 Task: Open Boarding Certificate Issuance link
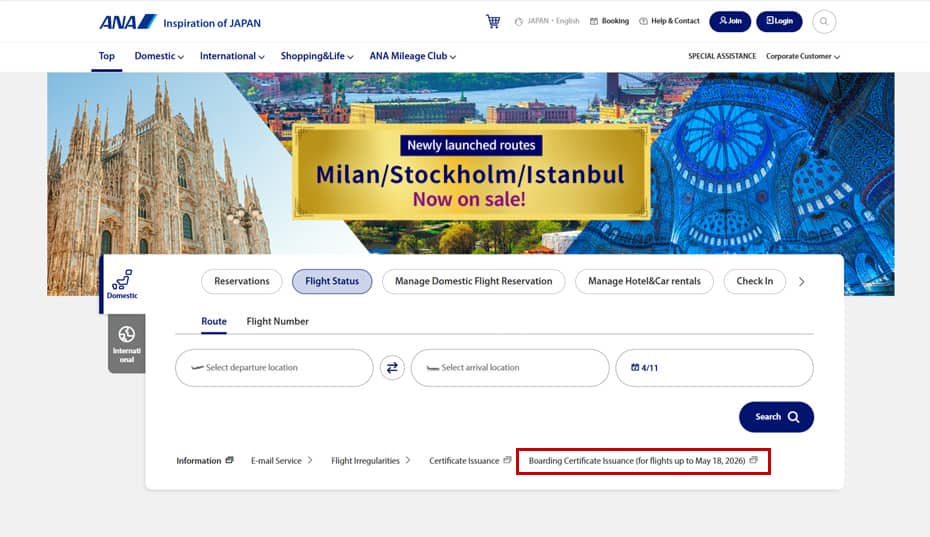click(643, 461)
